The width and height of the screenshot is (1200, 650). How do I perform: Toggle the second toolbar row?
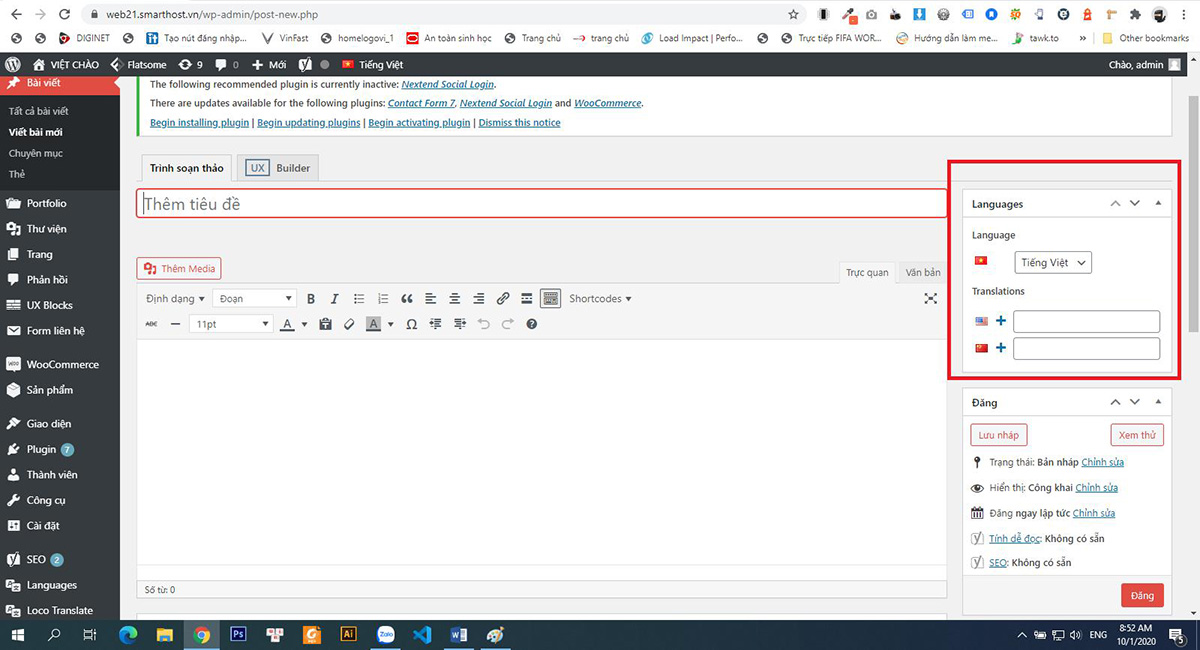click(550, 298)
